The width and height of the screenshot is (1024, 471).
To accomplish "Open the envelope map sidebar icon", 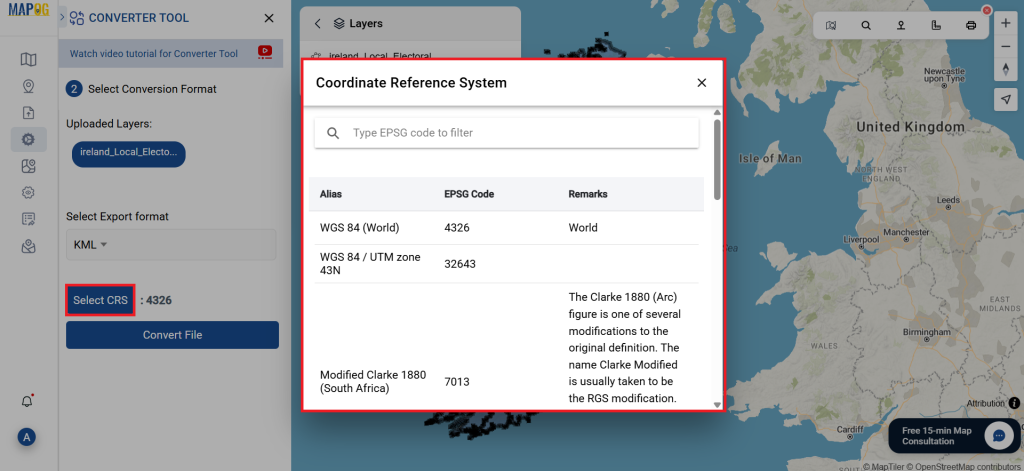I will point(28,246).
